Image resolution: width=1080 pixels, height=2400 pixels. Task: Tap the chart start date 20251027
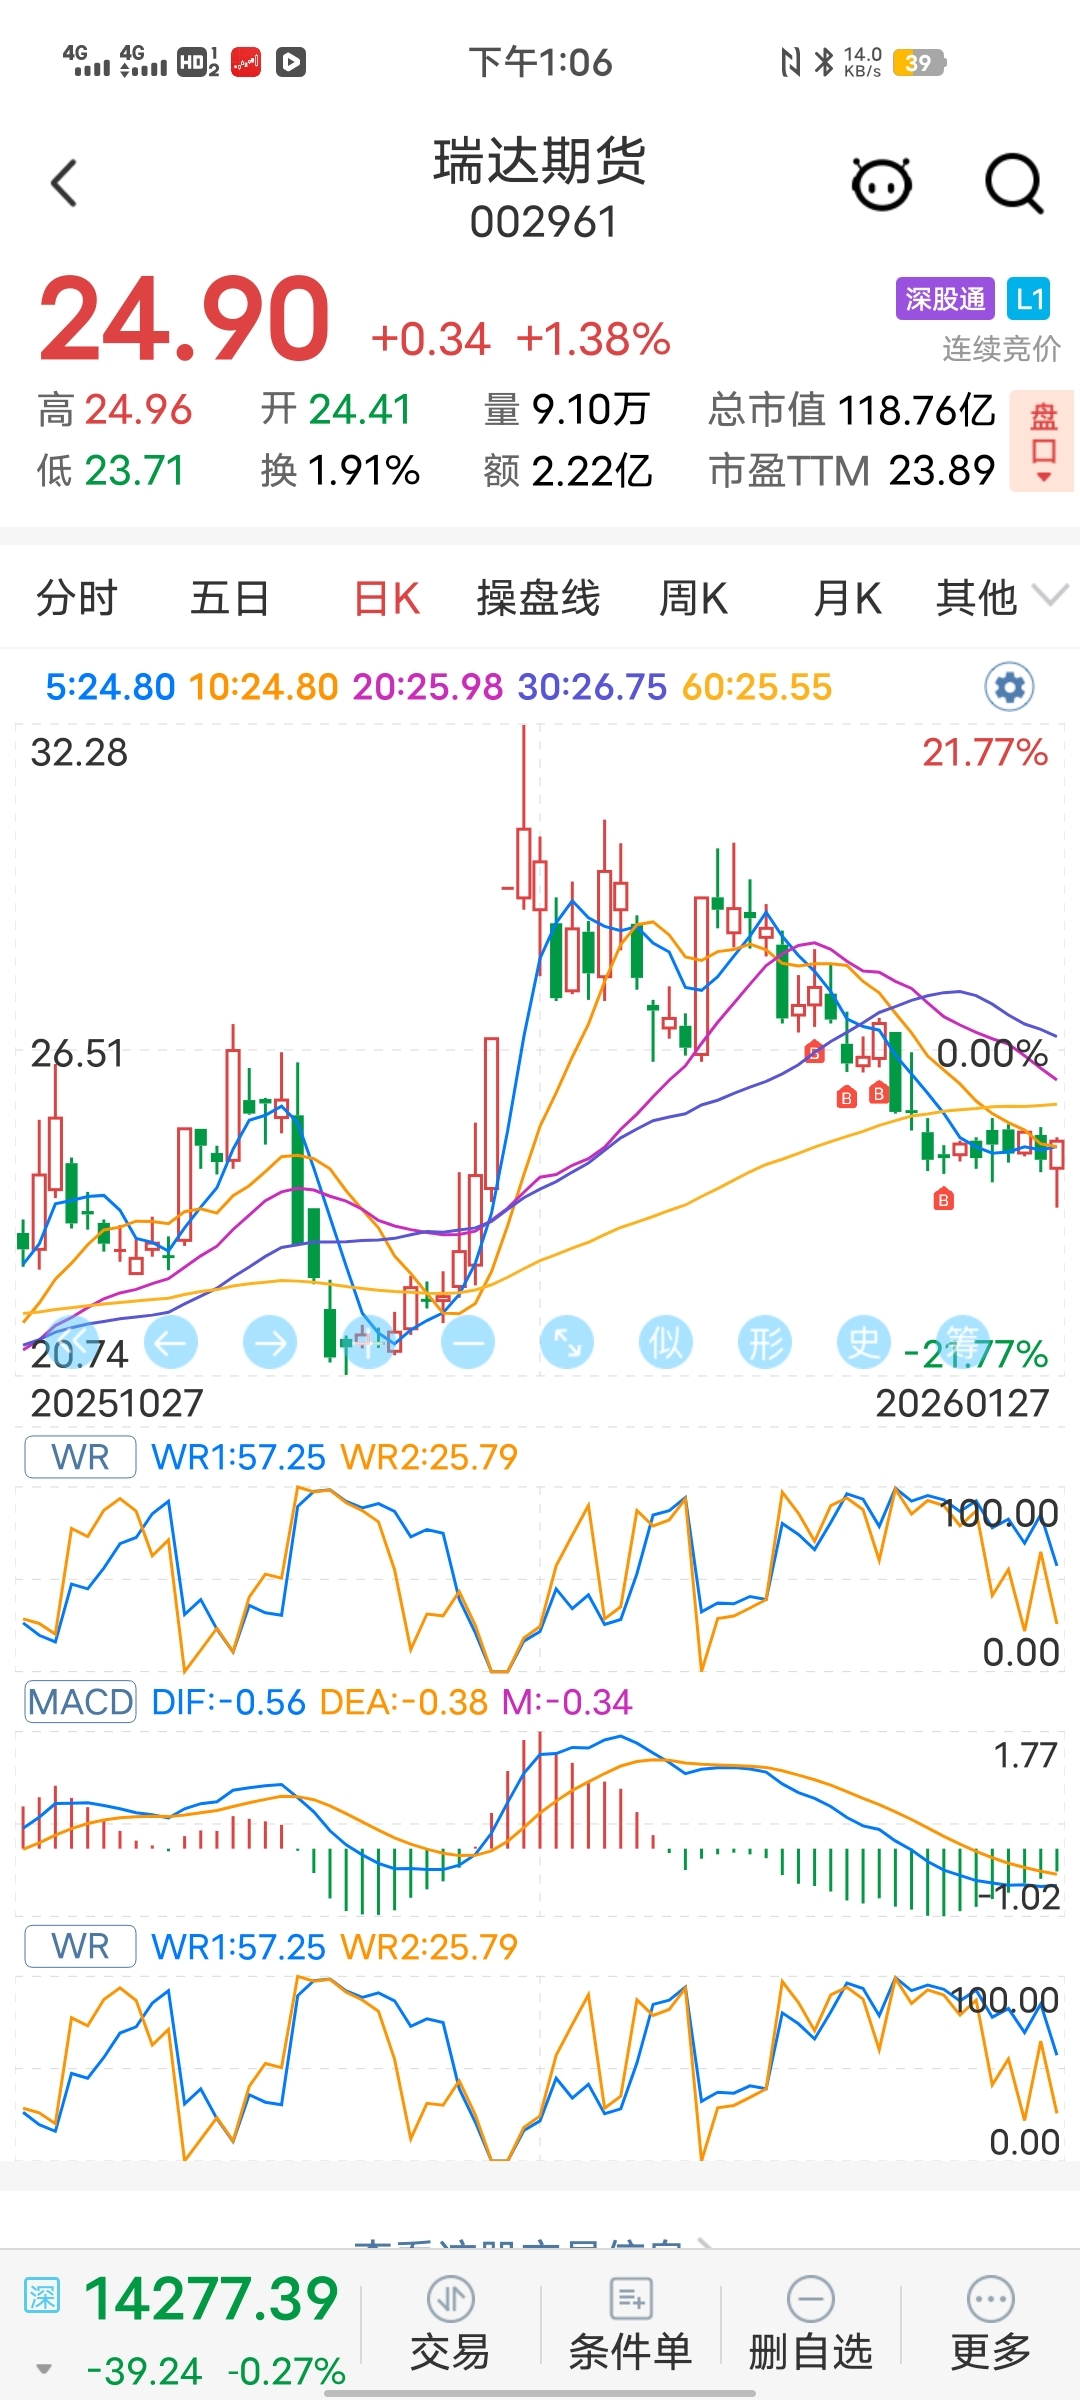click(x=117, y=1403)
